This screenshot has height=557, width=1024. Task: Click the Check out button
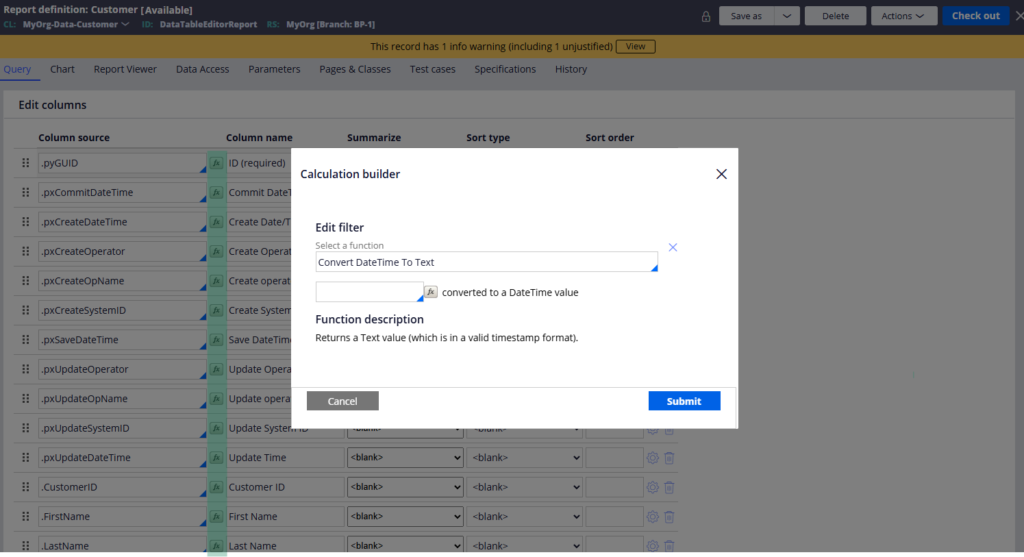tap(976, 16)
